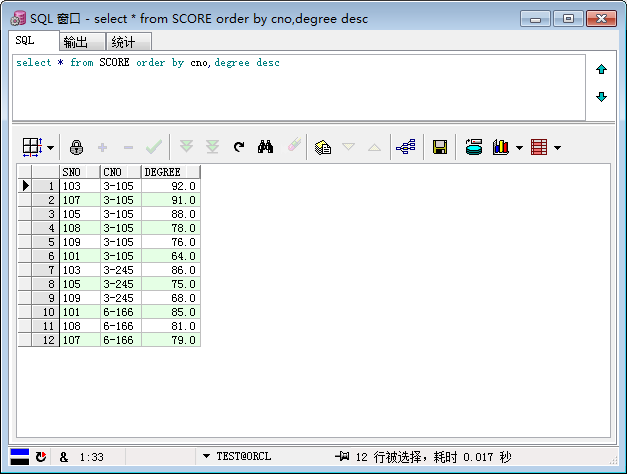Click the 3-245 cell in row 7
Viewport: 627px width, 474px height.
[x=120, y=270]
